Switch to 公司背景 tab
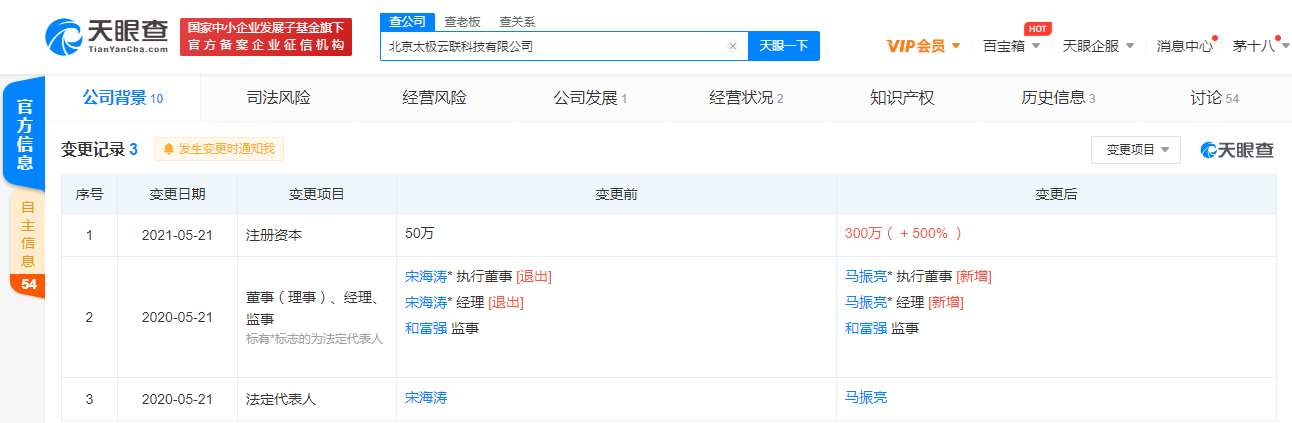Image resolution: width=1292 pixels, height=423 pixels. click(123, 98)
